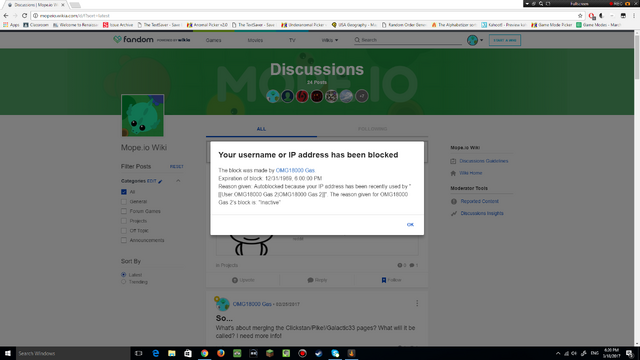Select the Latest sort radio button
The height and width of the screenshot is (360, 640).
click(x=123, y=275)
